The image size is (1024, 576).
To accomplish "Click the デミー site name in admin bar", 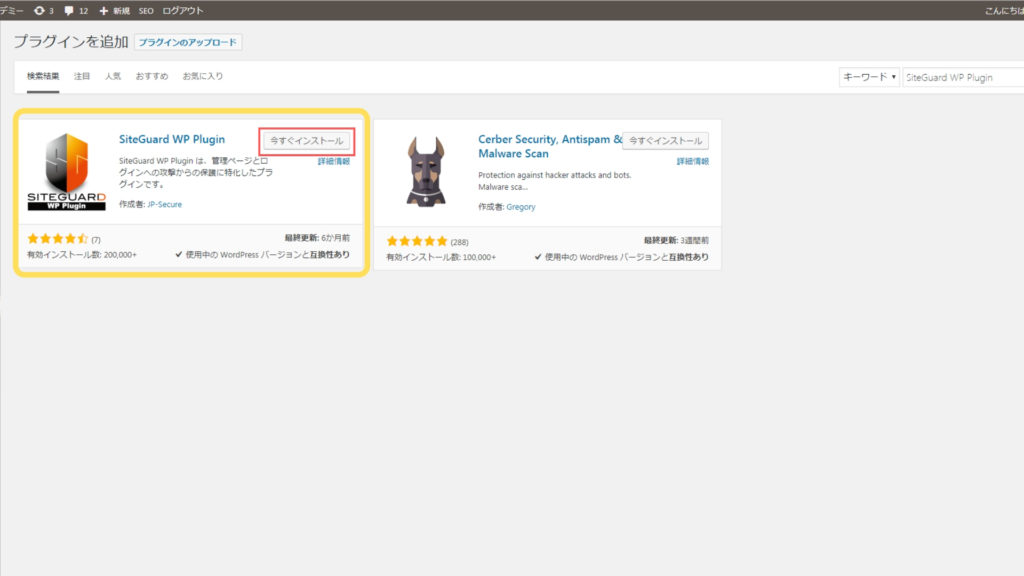I will click(x=12, y=10).
